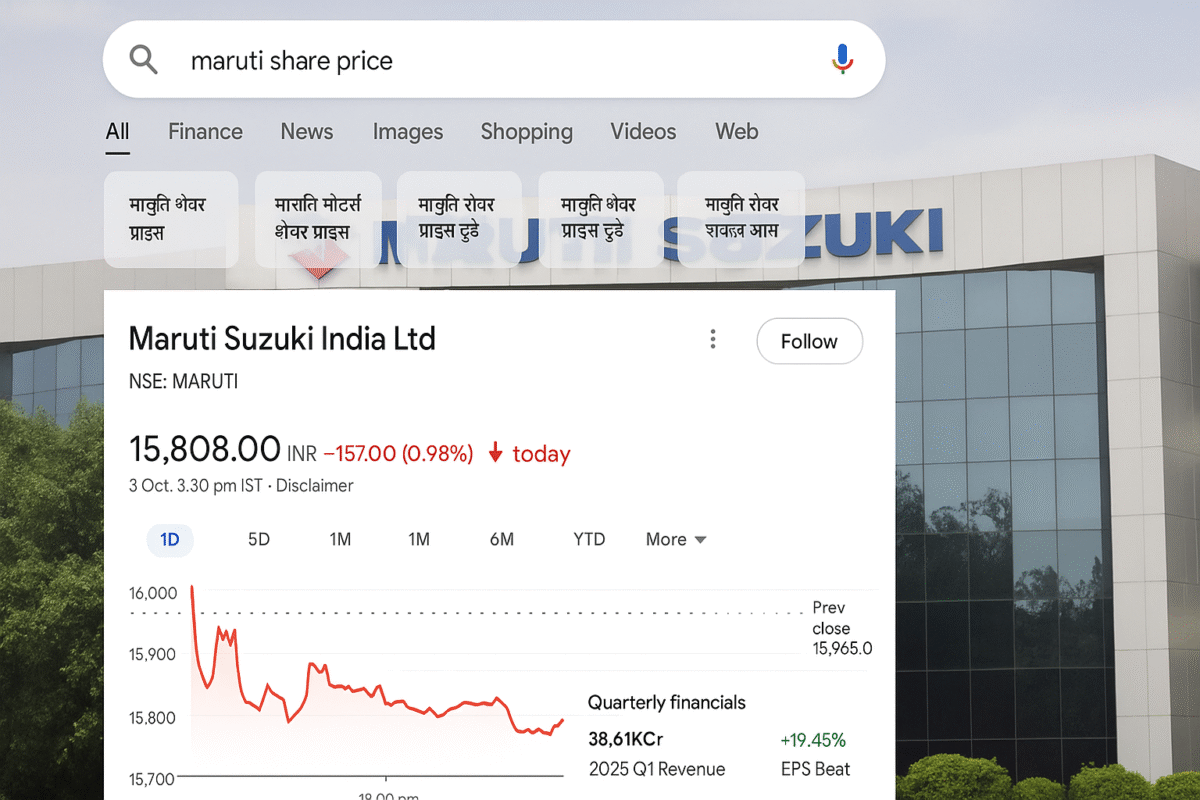Image resolution: width=1200 pixels, height=800 pixels.
Task: Click the magnifying glass search icon
Action: [x=143, y=59]
